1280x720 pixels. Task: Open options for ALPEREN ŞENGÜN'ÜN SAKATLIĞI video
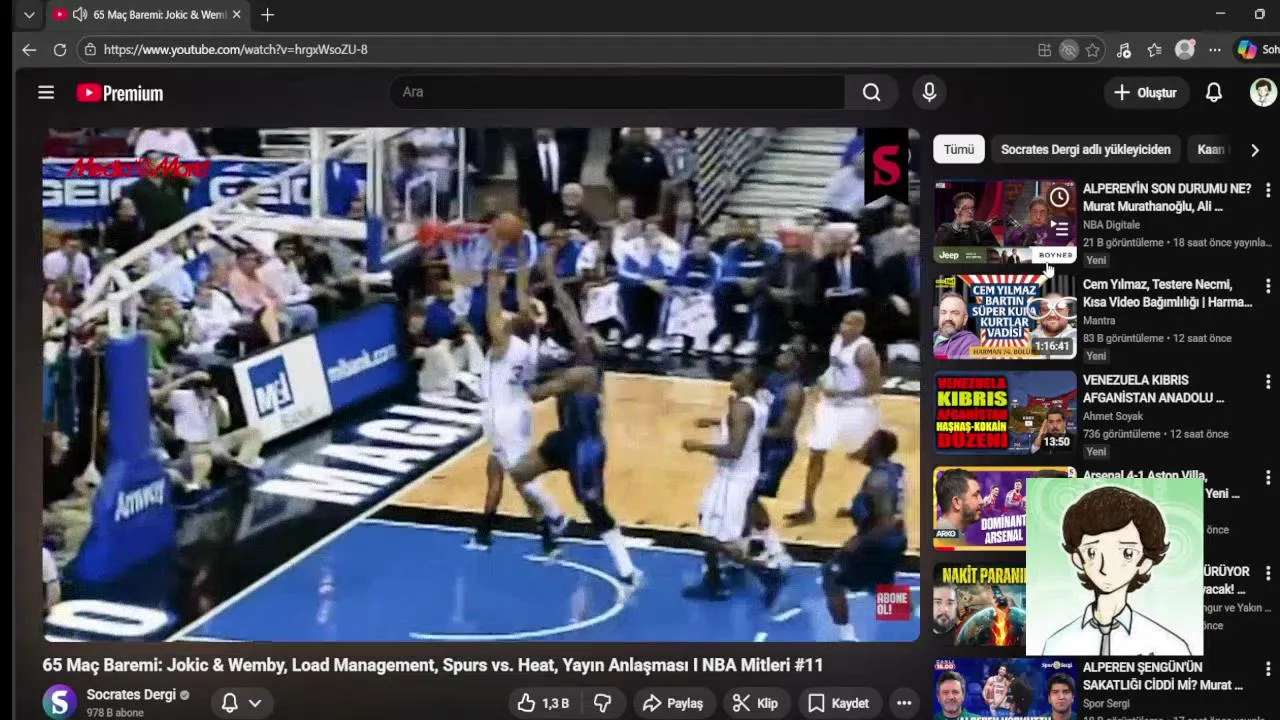pyautogui.click(x=1268, y=669)
